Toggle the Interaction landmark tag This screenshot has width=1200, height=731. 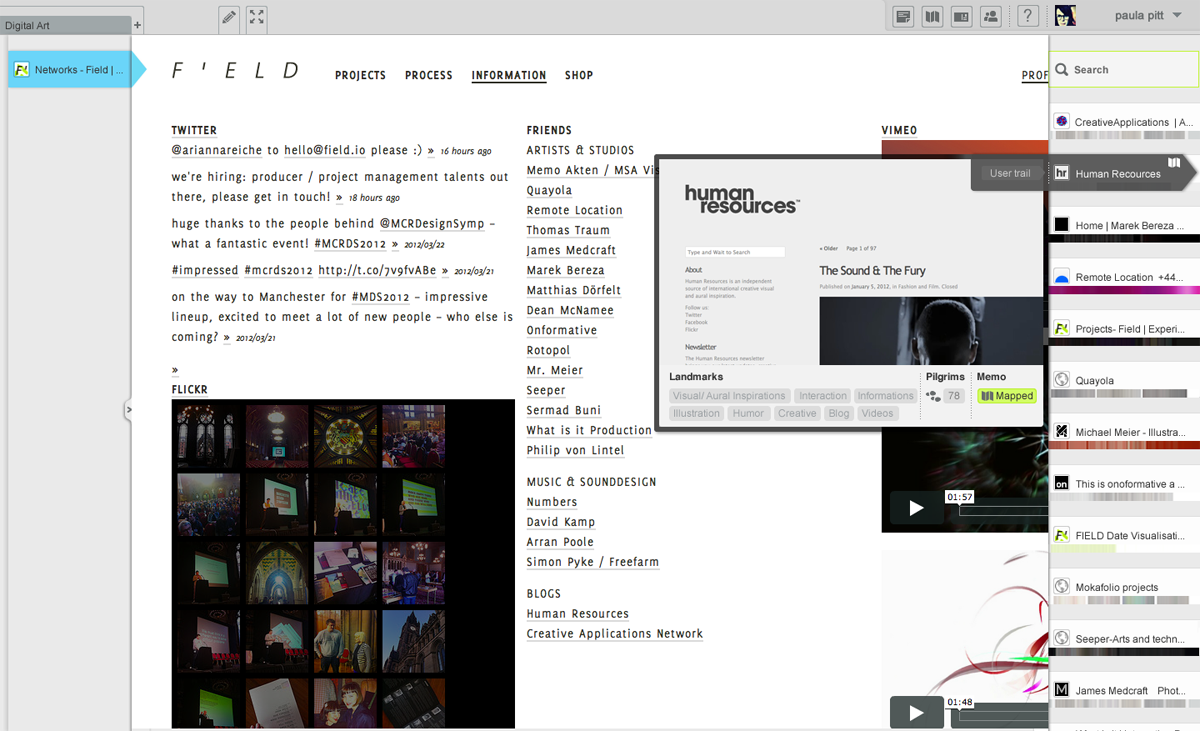823,396
